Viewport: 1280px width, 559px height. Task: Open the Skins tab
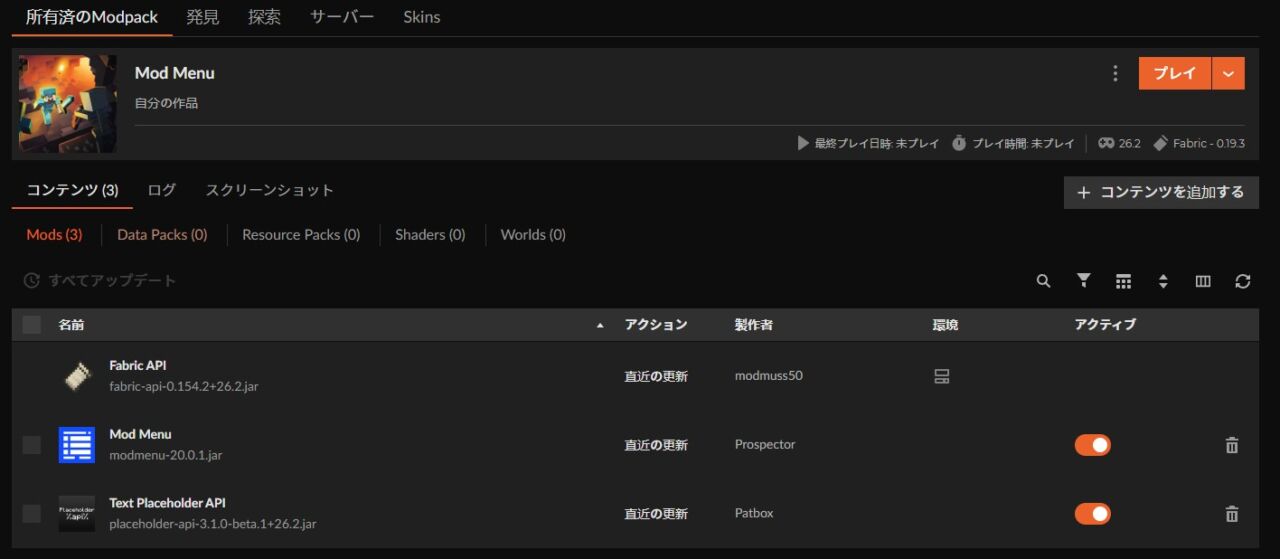[x=422, y=17]
